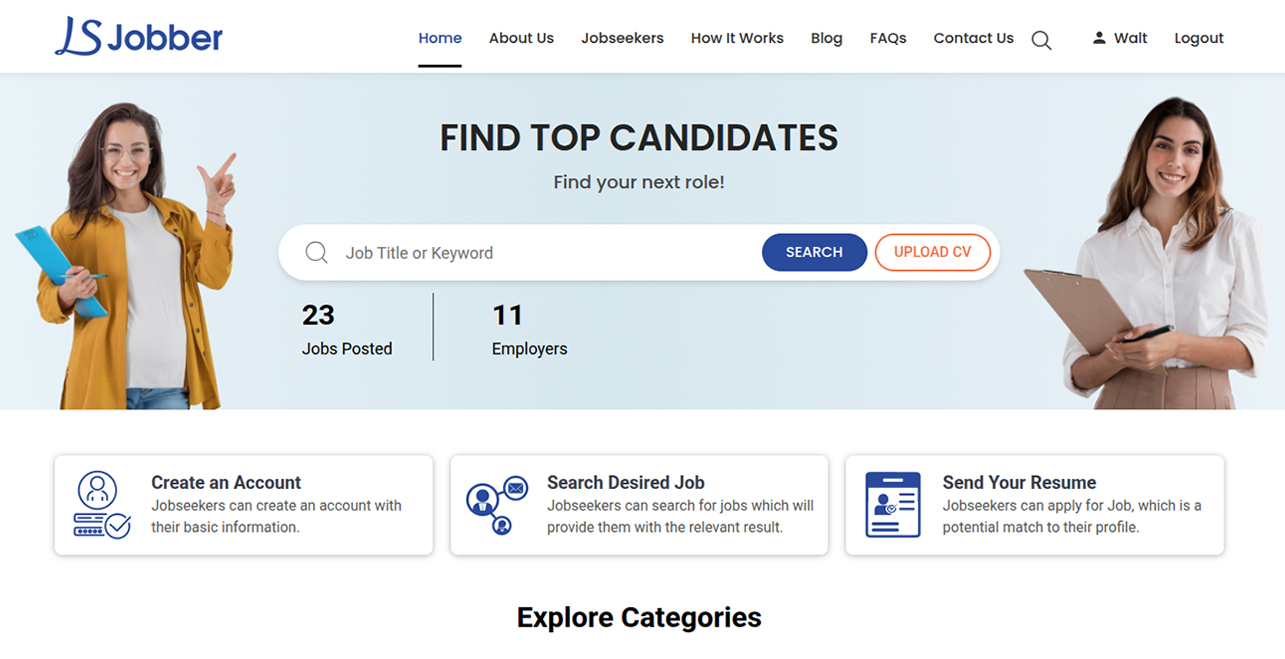Open the FAQs page
The height and width of the screenshot is (659, 1285).
pyautogui.click(x=888, y=38)
